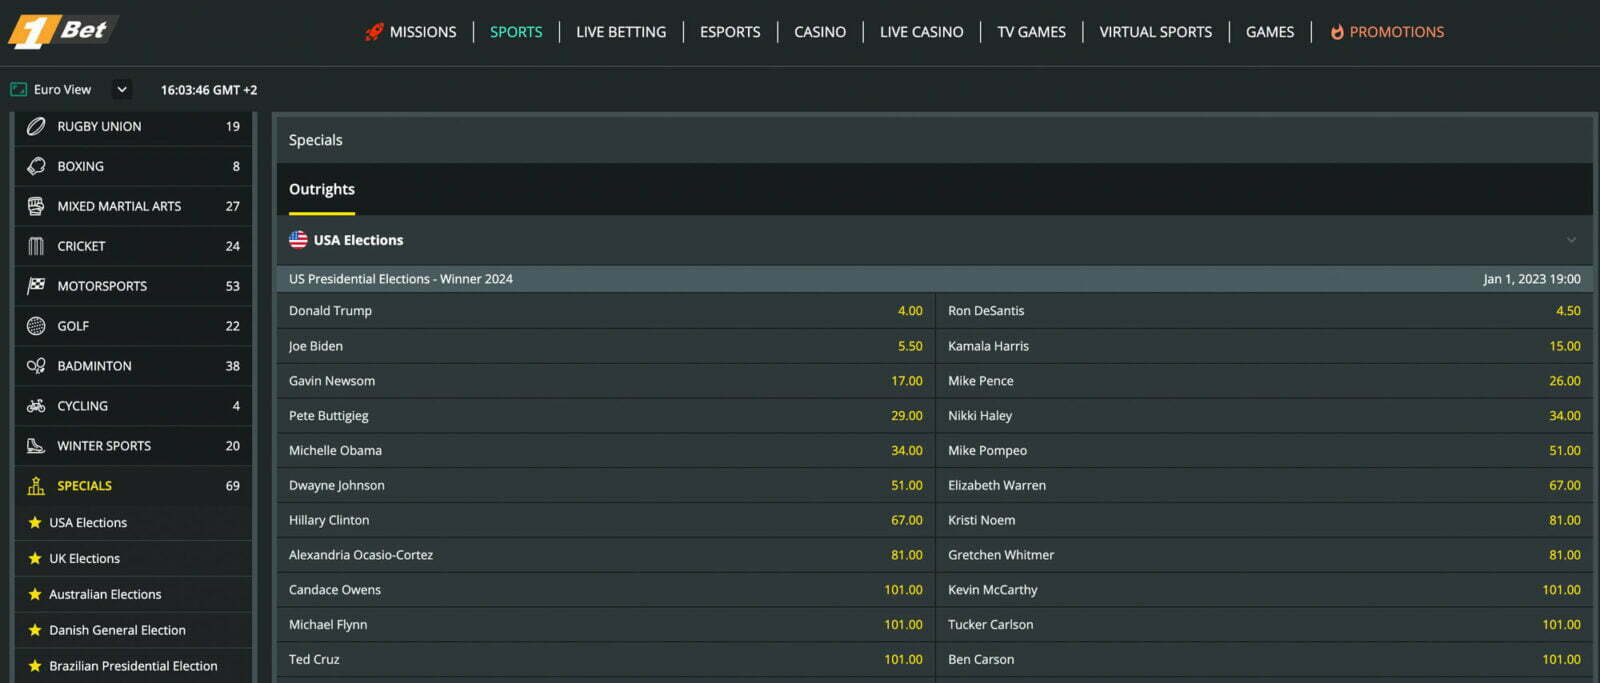
Task: Click the Winter Sports skate icon
Action: tap(36, 446)
